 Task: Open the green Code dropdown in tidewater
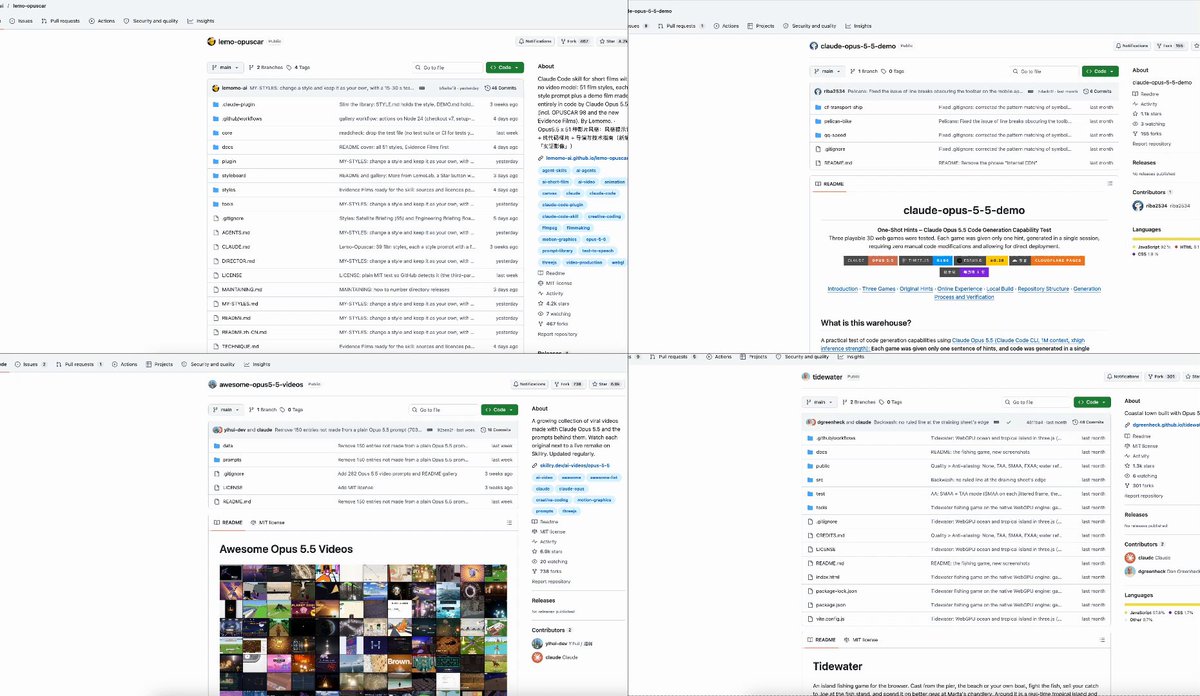(x=1093, y=402)
